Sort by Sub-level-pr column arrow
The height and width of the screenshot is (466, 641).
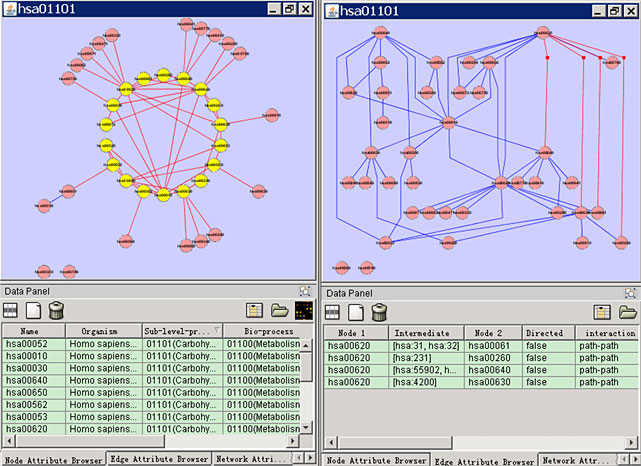217,331
